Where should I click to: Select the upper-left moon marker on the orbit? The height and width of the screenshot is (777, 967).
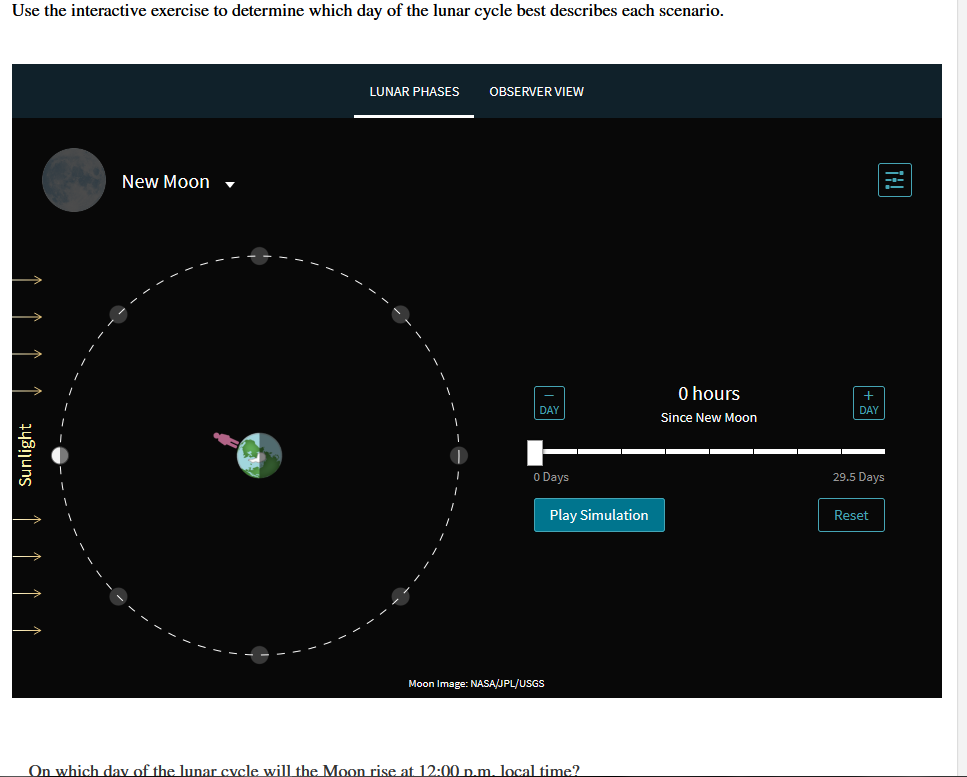point(118,314)
